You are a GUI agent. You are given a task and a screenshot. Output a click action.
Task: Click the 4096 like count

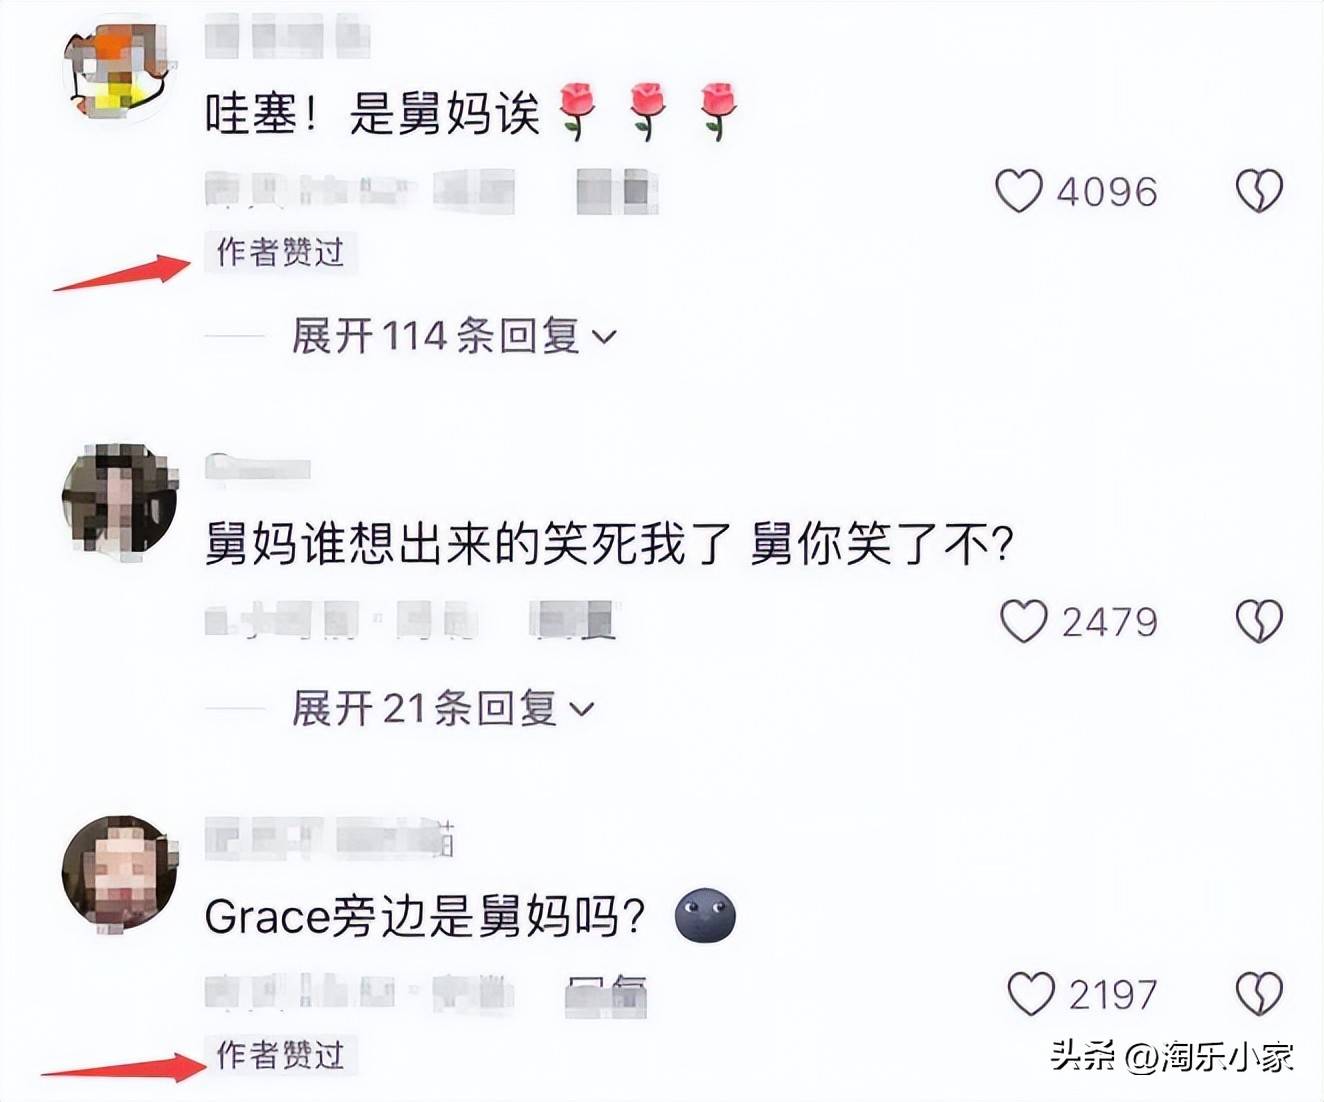pos(1107,191)
